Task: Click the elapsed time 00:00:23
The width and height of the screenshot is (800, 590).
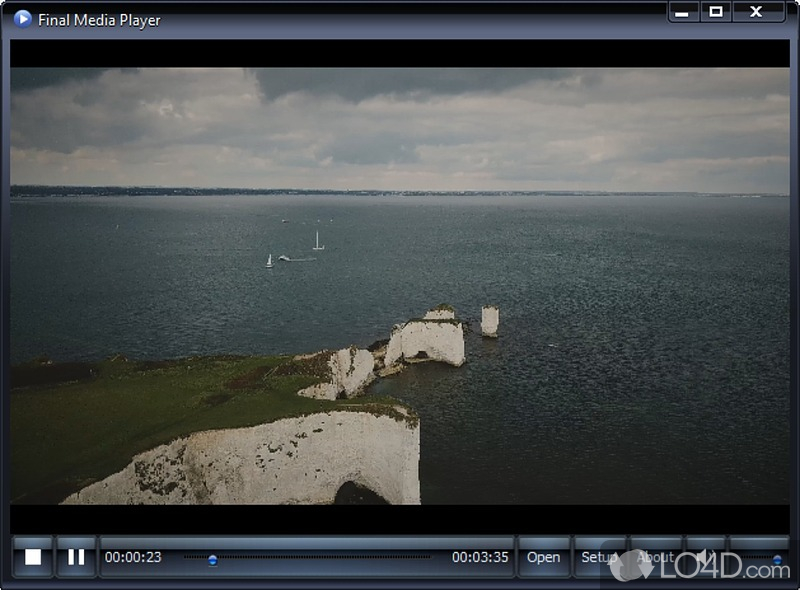Action: pyautogui.click(x=133, y=557)
